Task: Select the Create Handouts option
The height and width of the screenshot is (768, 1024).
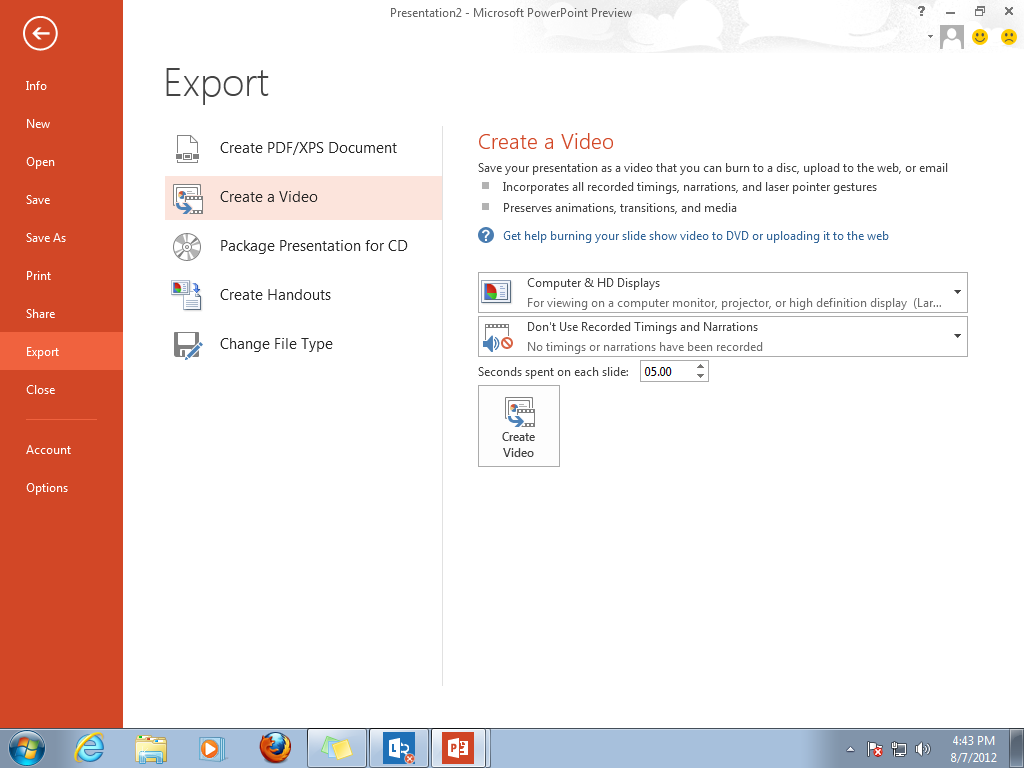Action: 304,295
